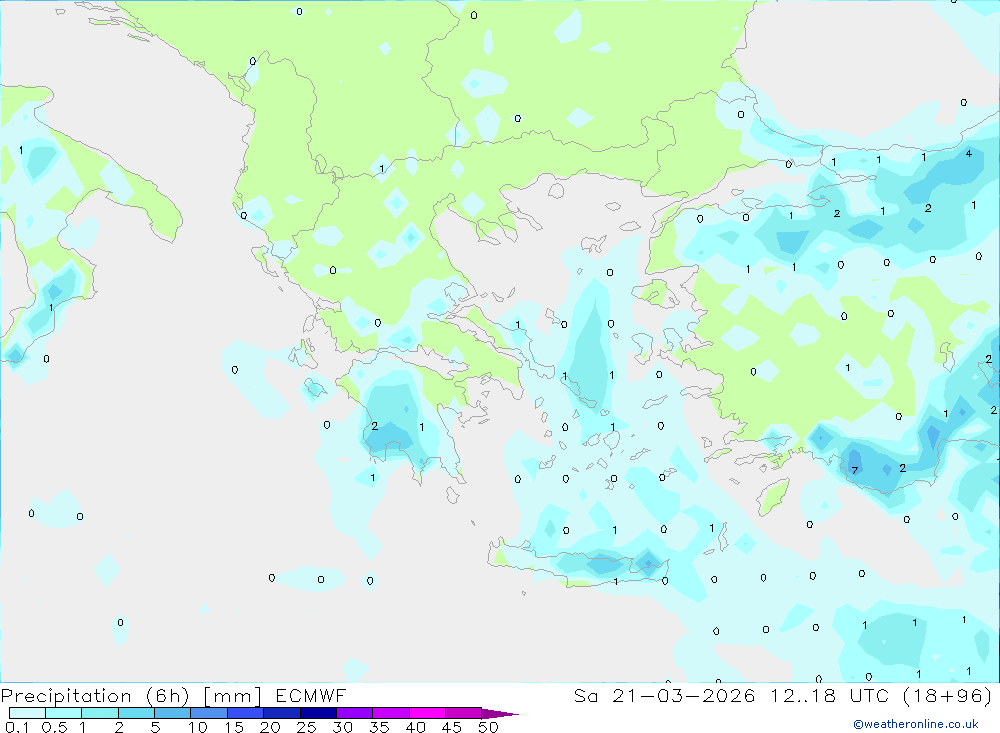Click the legend label '40'
Screen dimensions: 1000x733
415,727
